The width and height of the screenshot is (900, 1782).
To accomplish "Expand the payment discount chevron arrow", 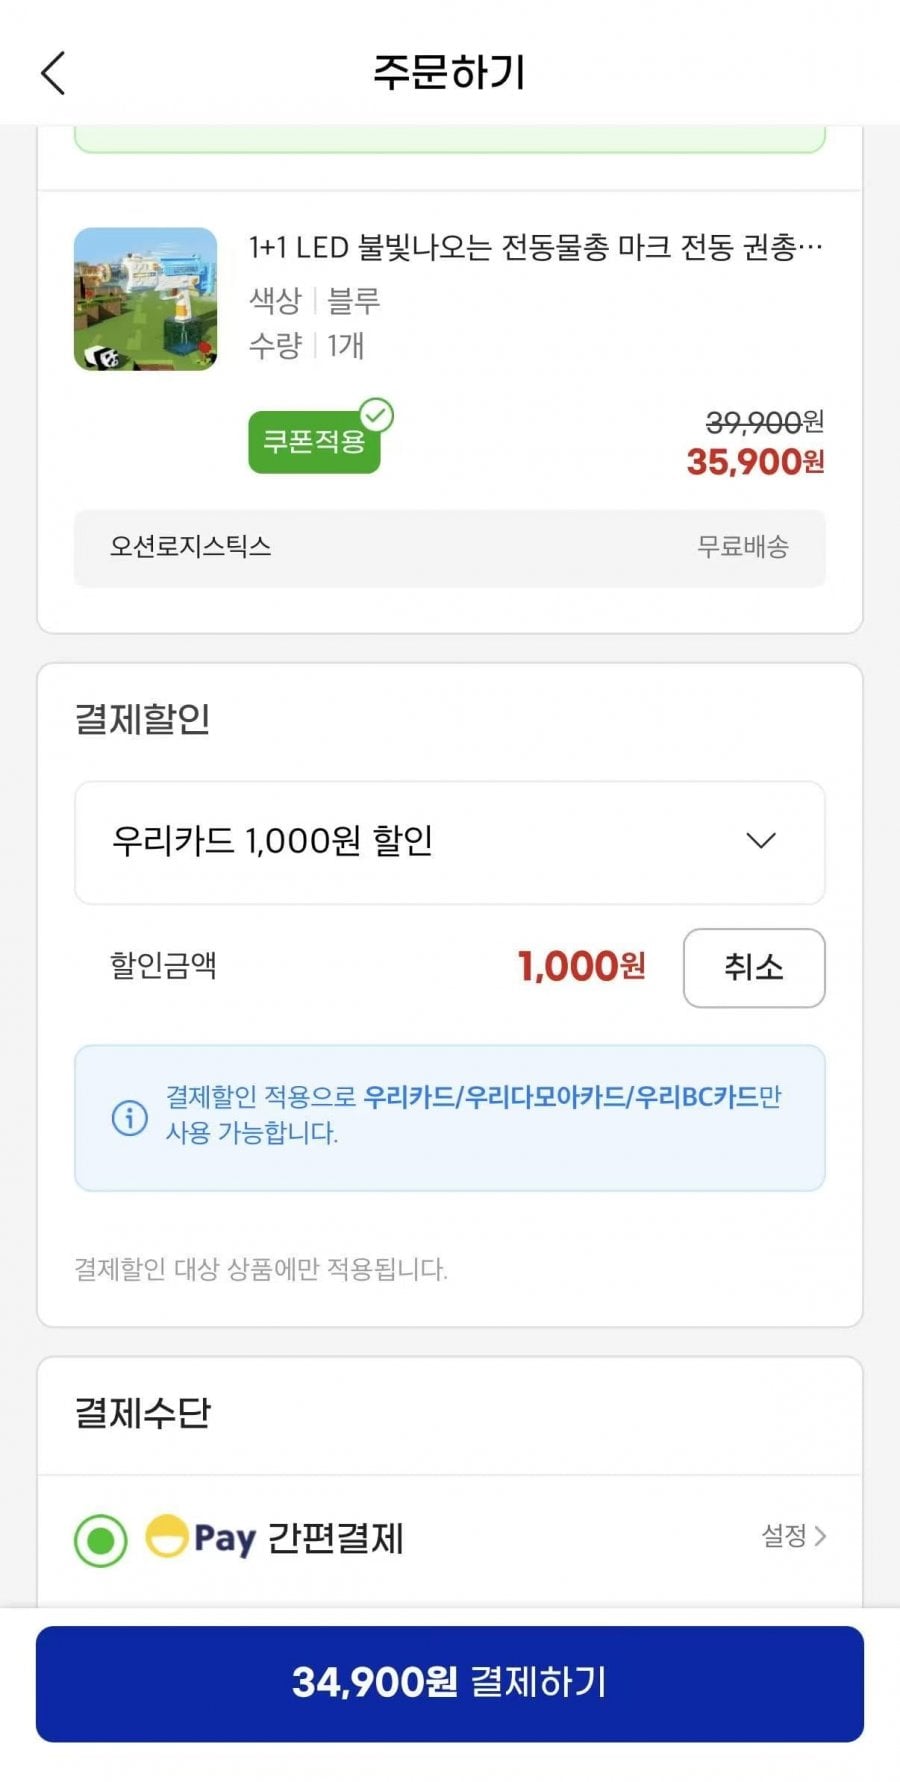I will tap(761, 841).
